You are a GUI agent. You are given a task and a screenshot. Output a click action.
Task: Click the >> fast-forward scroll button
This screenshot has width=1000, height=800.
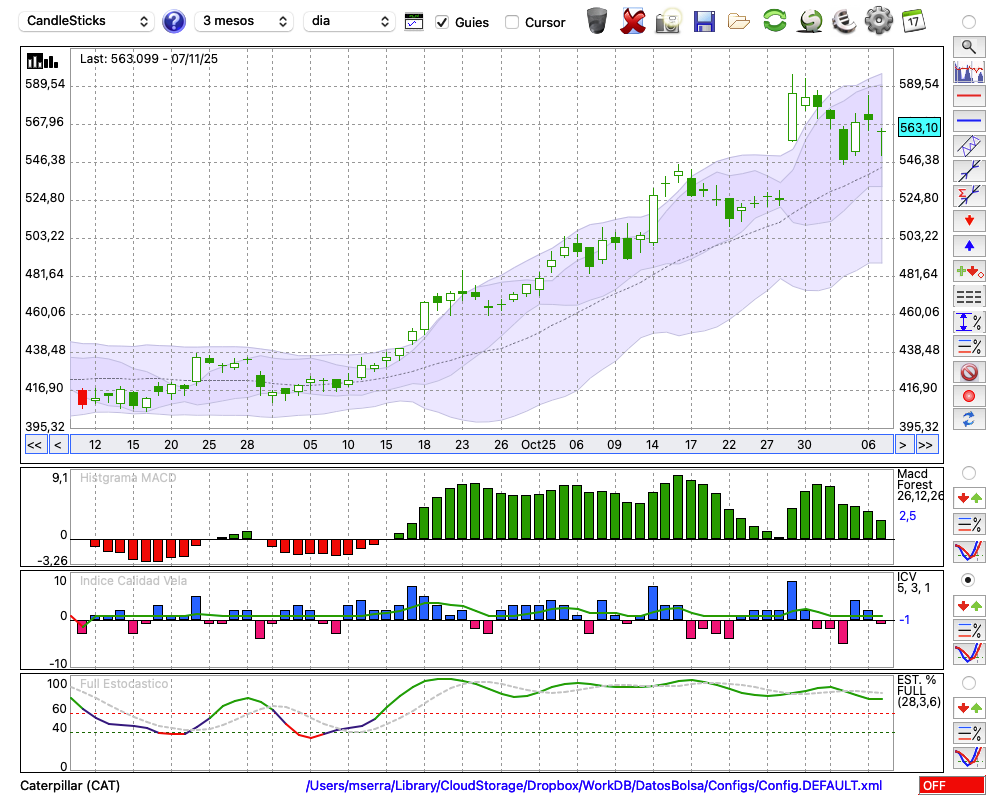pyautogui.click(x=927, y=444)
